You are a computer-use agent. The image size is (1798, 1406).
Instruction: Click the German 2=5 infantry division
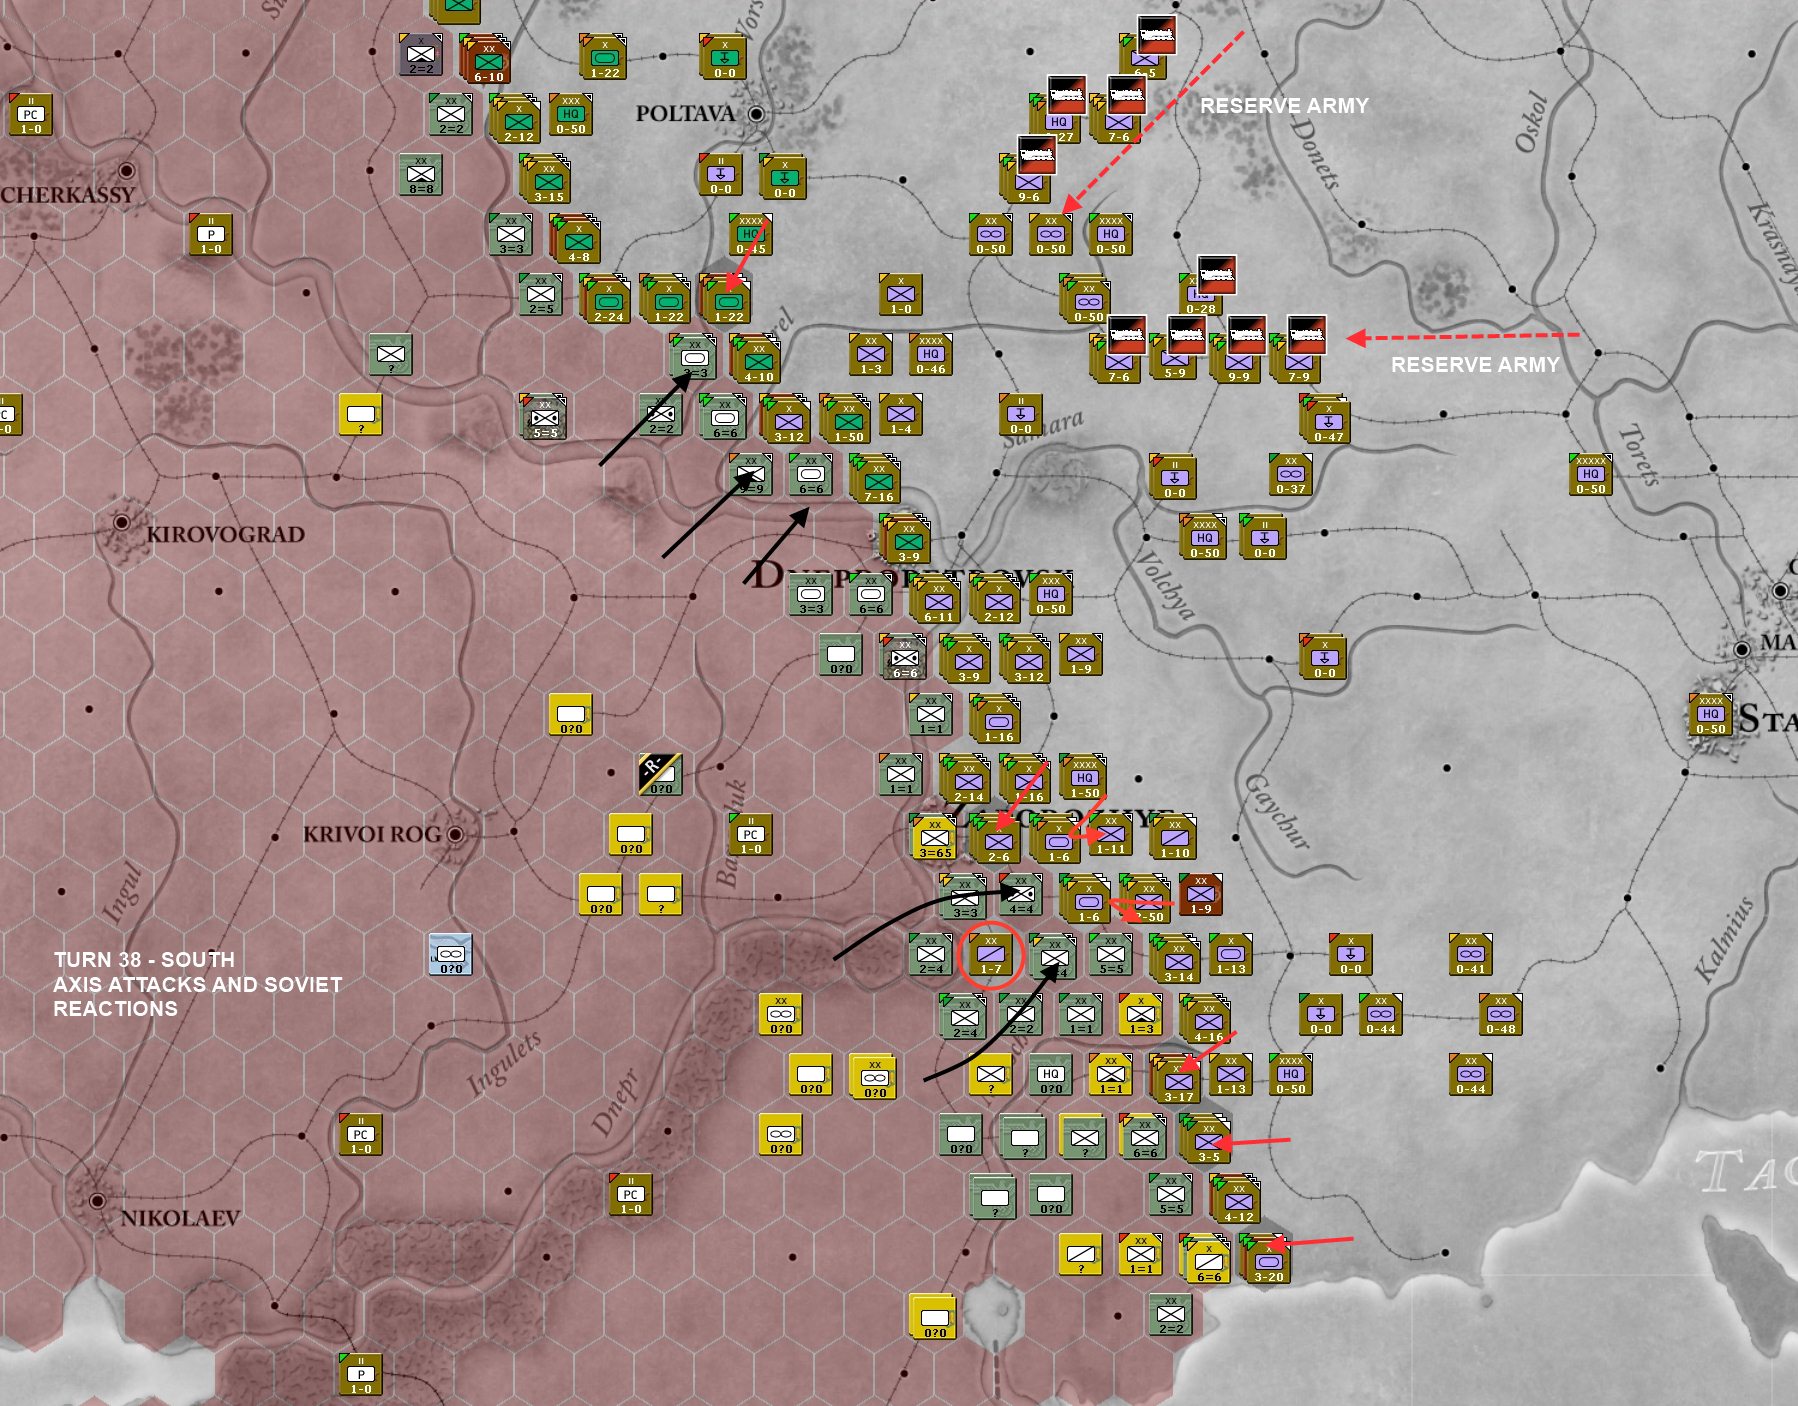point(541,295)
